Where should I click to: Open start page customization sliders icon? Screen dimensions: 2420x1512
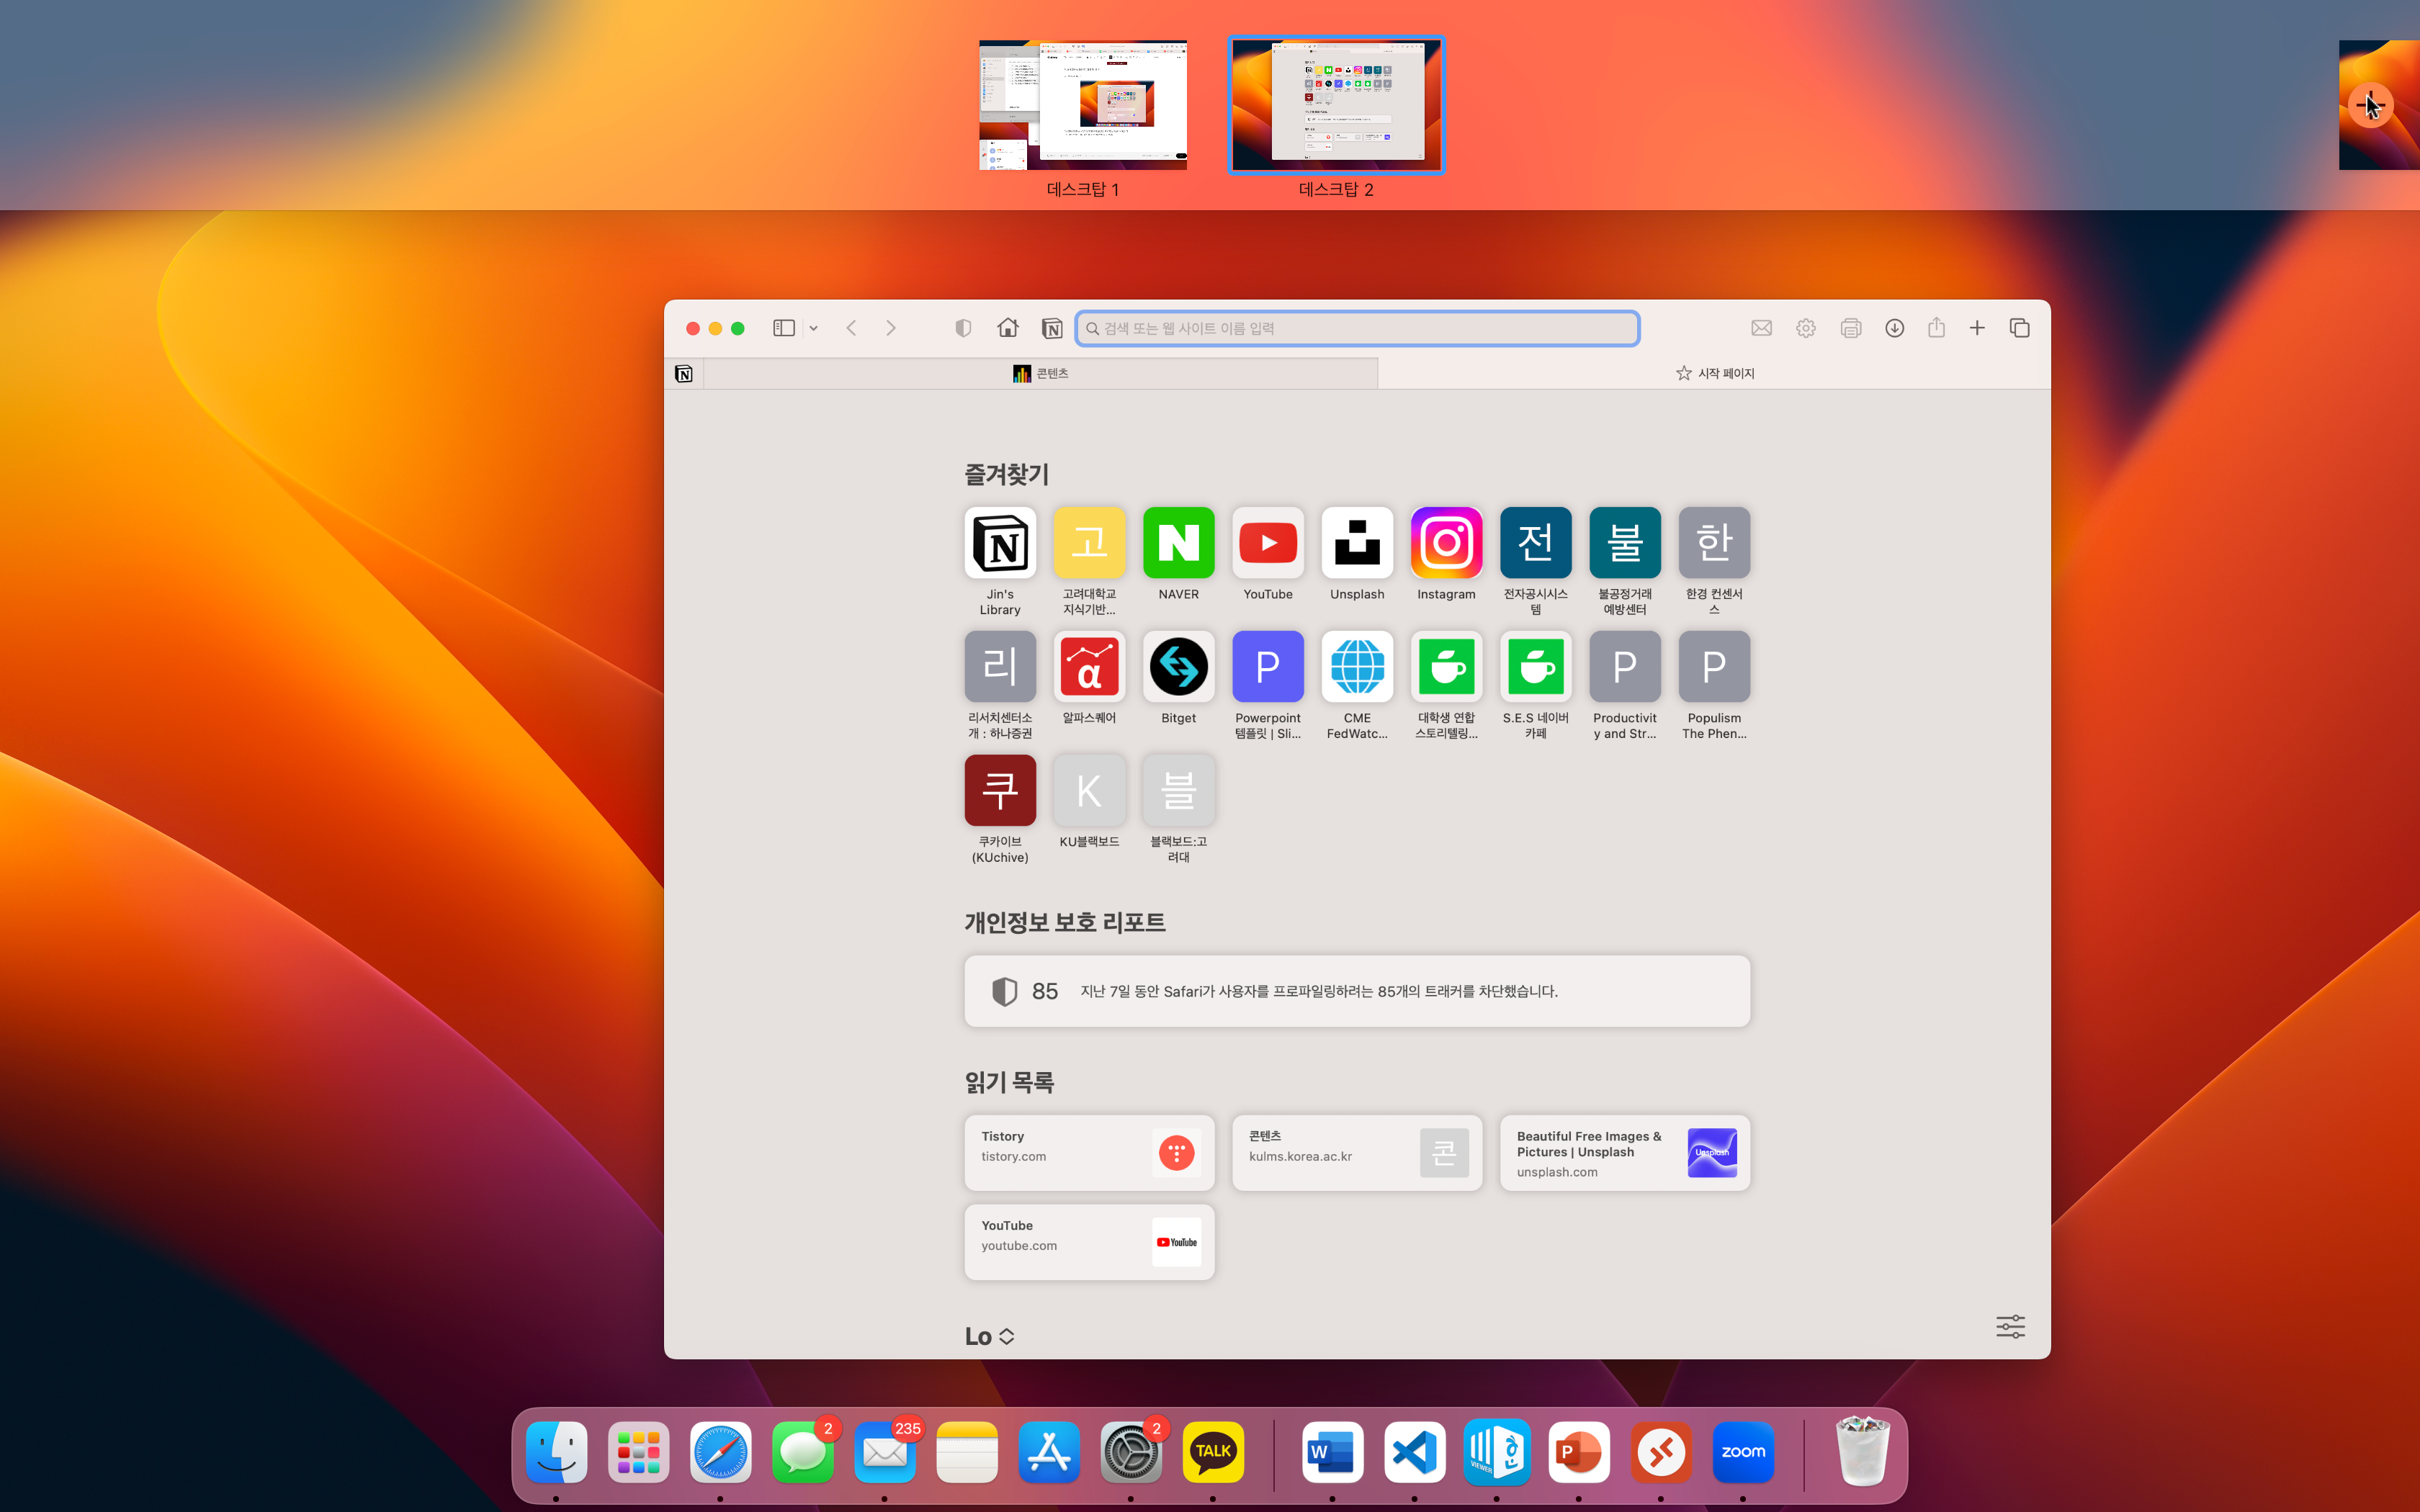pyautogui.click(x=2011, y=1326)
